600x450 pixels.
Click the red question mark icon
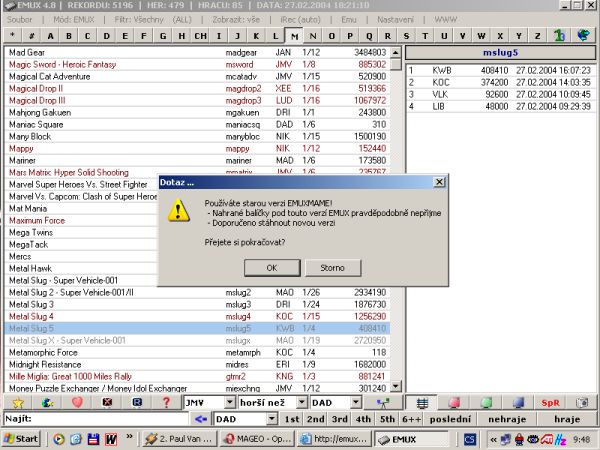(166, 403)
